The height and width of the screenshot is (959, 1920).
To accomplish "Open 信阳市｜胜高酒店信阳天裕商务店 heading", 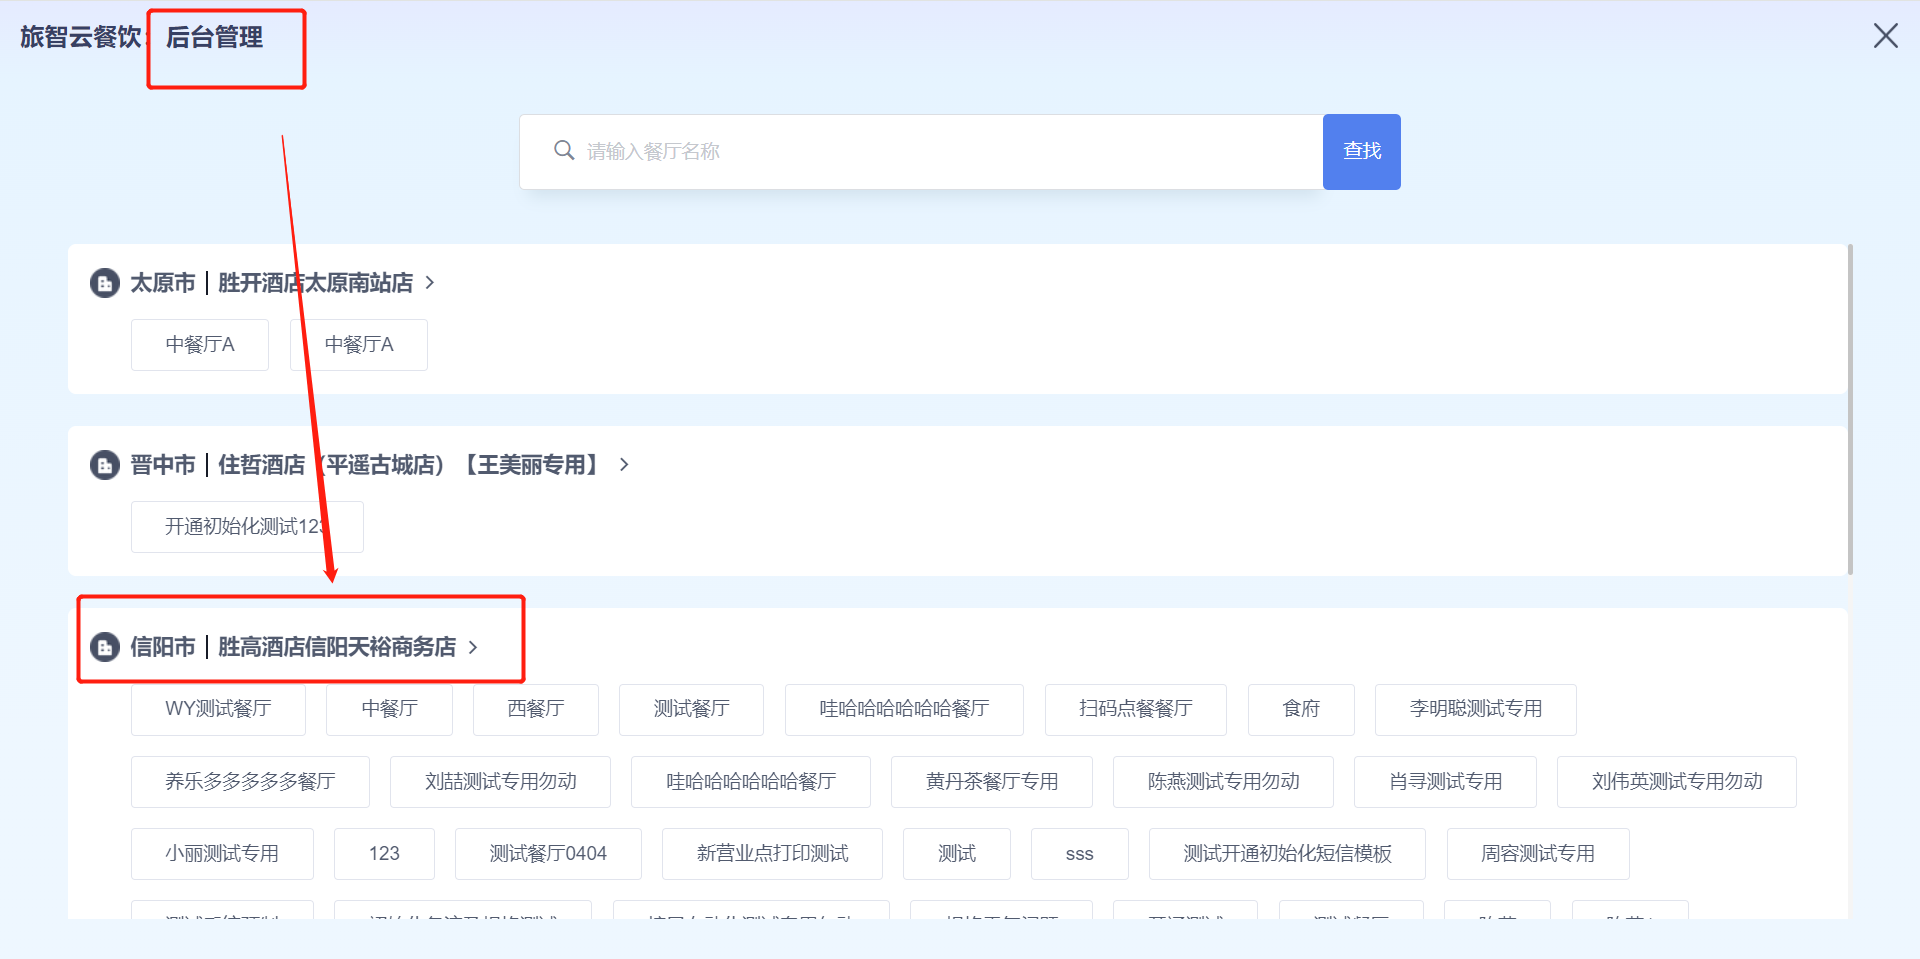I will tap(293, 647).
